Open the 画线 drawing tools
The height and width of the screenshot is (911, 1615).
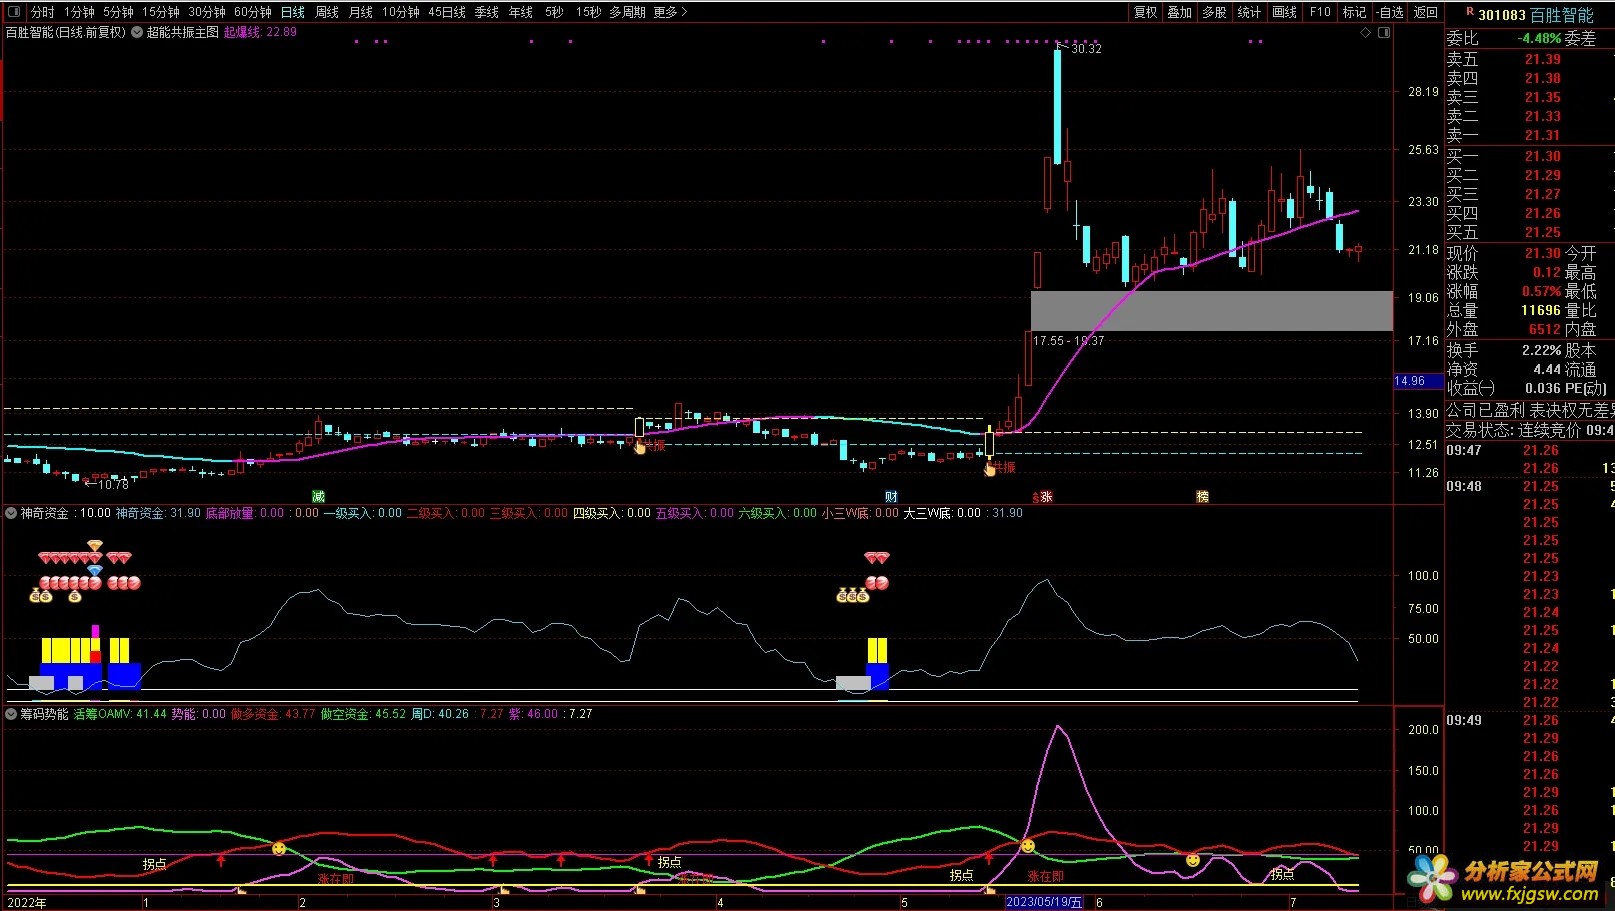[1285, 12]
